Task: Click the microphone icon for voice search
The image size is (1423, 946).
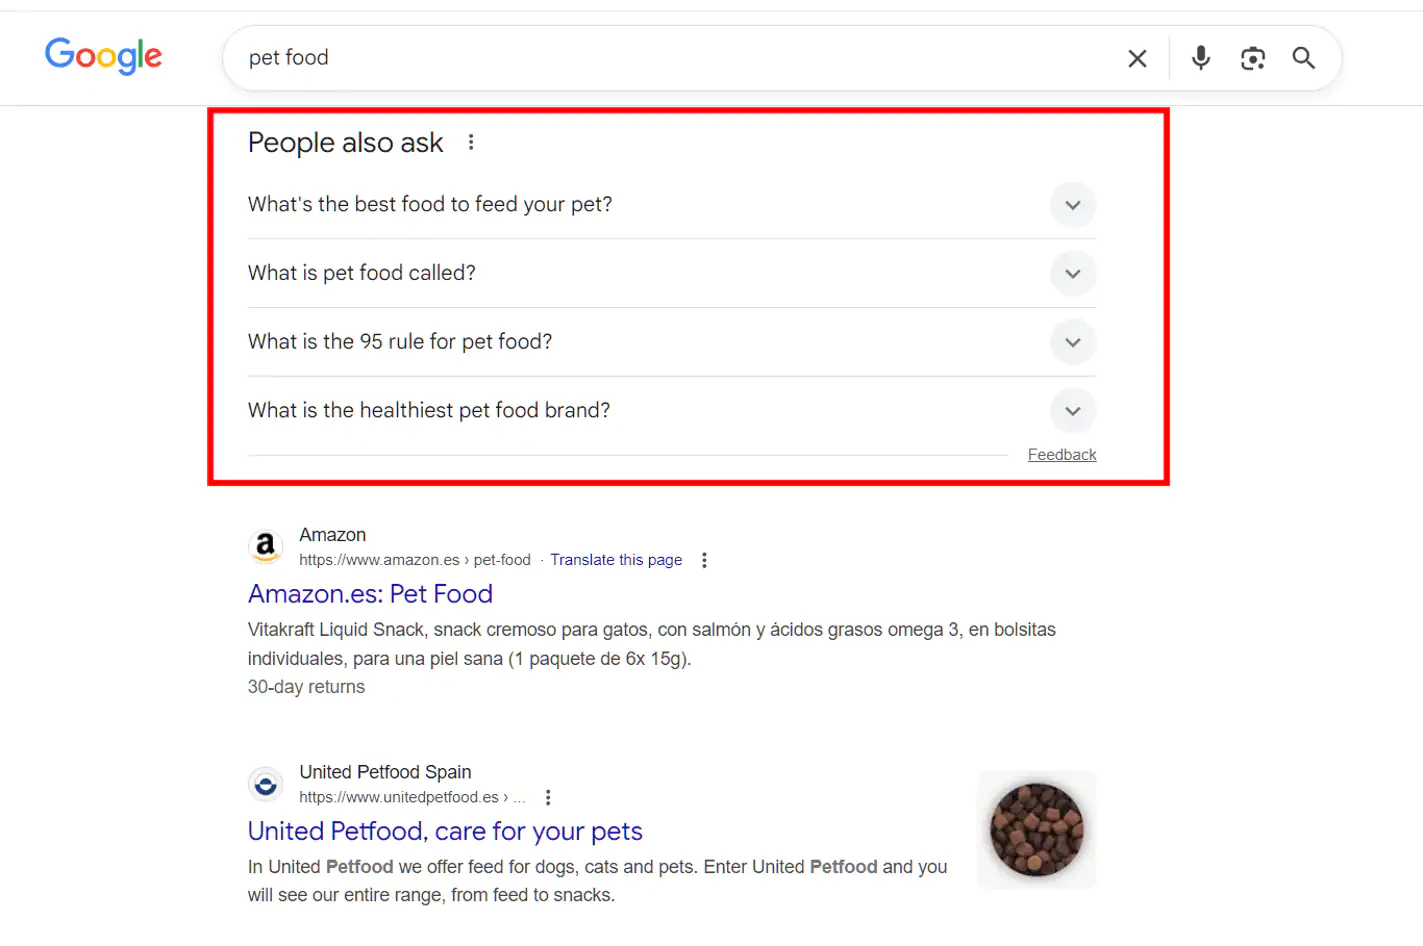Action: [1200, 59]
